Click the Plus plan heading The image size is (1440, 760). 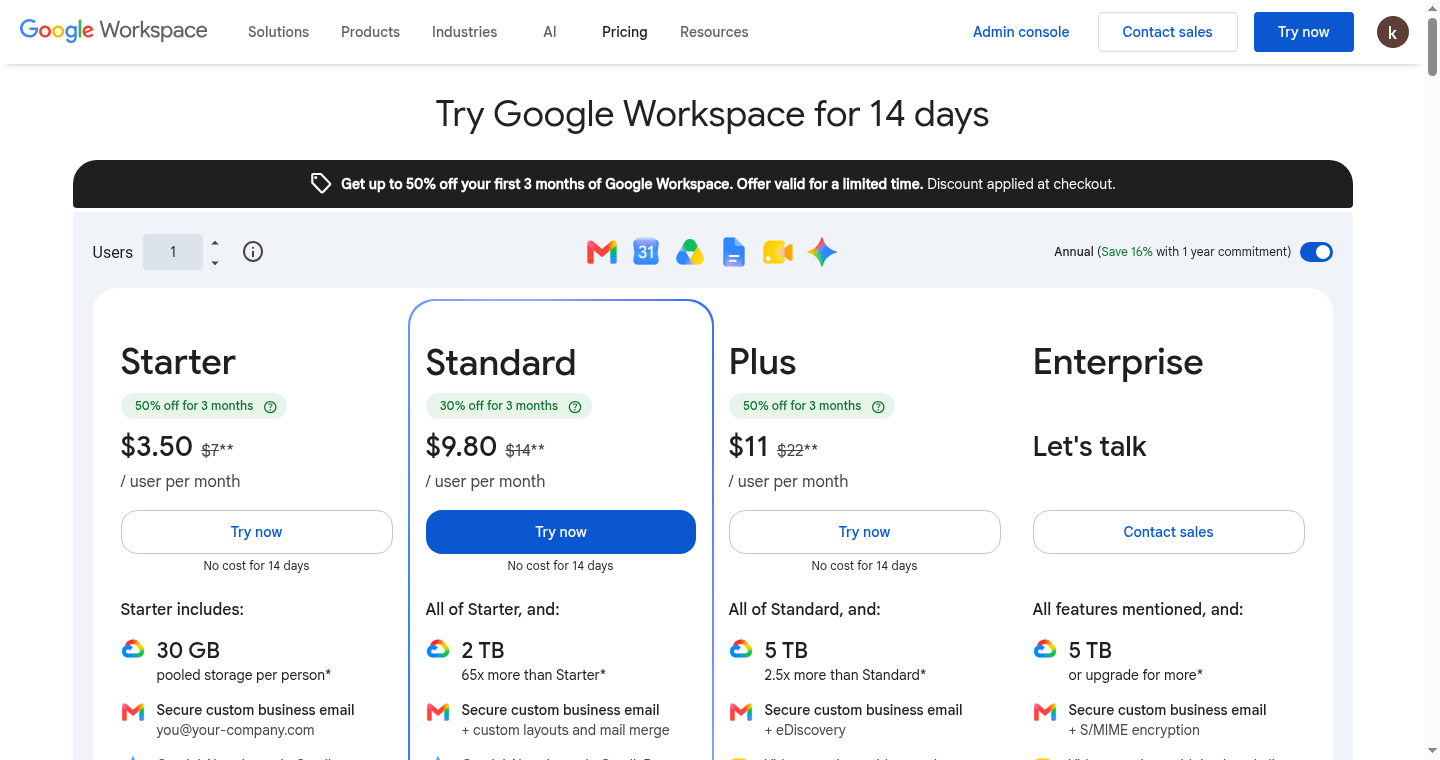pos(763,361)
